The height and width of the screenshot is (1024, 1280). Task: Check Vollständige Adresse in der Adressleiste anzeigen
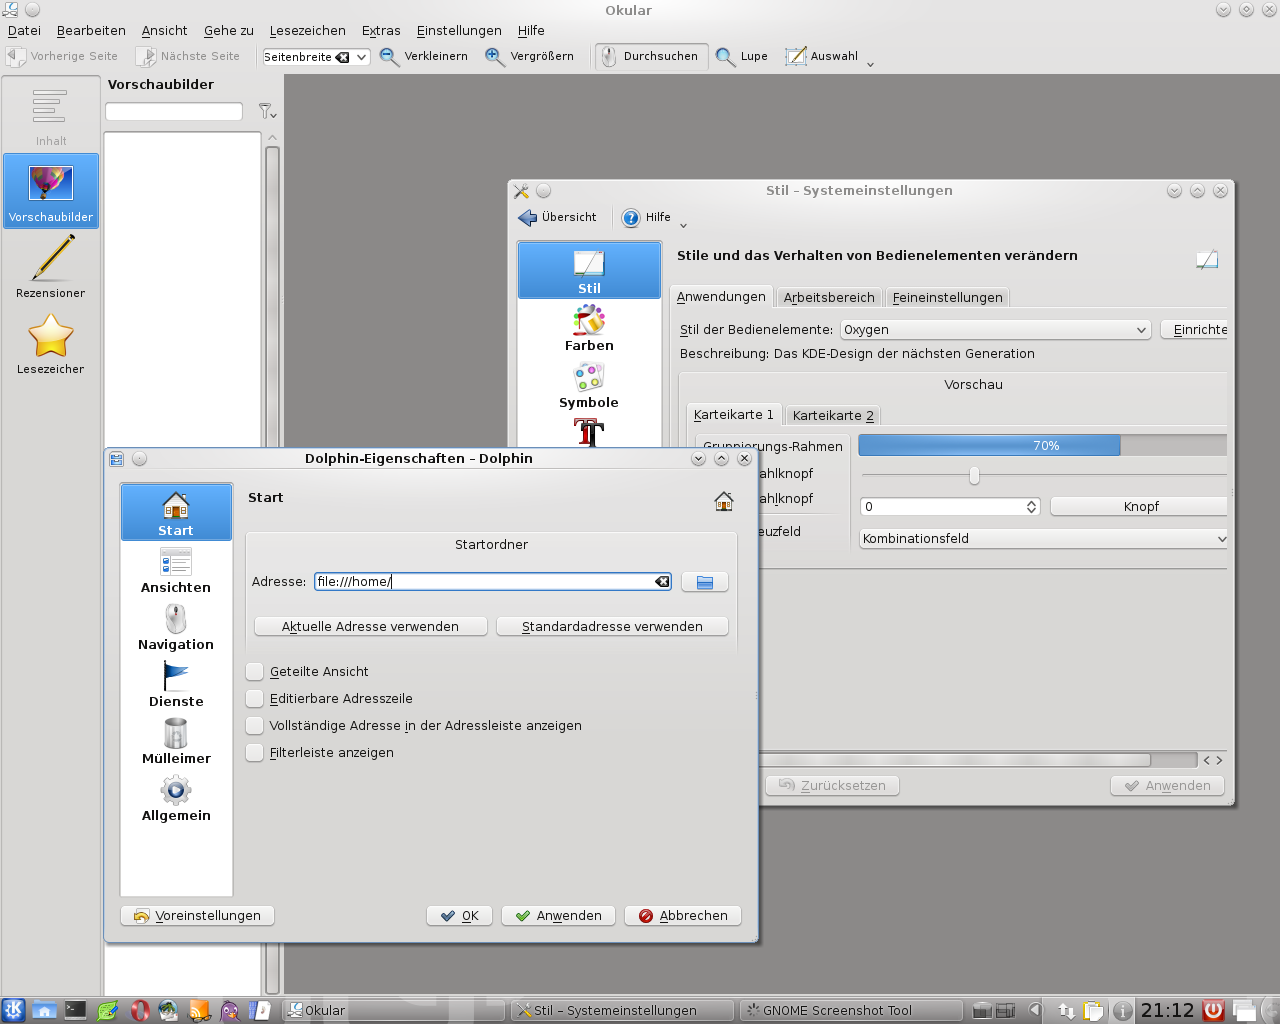255,726
